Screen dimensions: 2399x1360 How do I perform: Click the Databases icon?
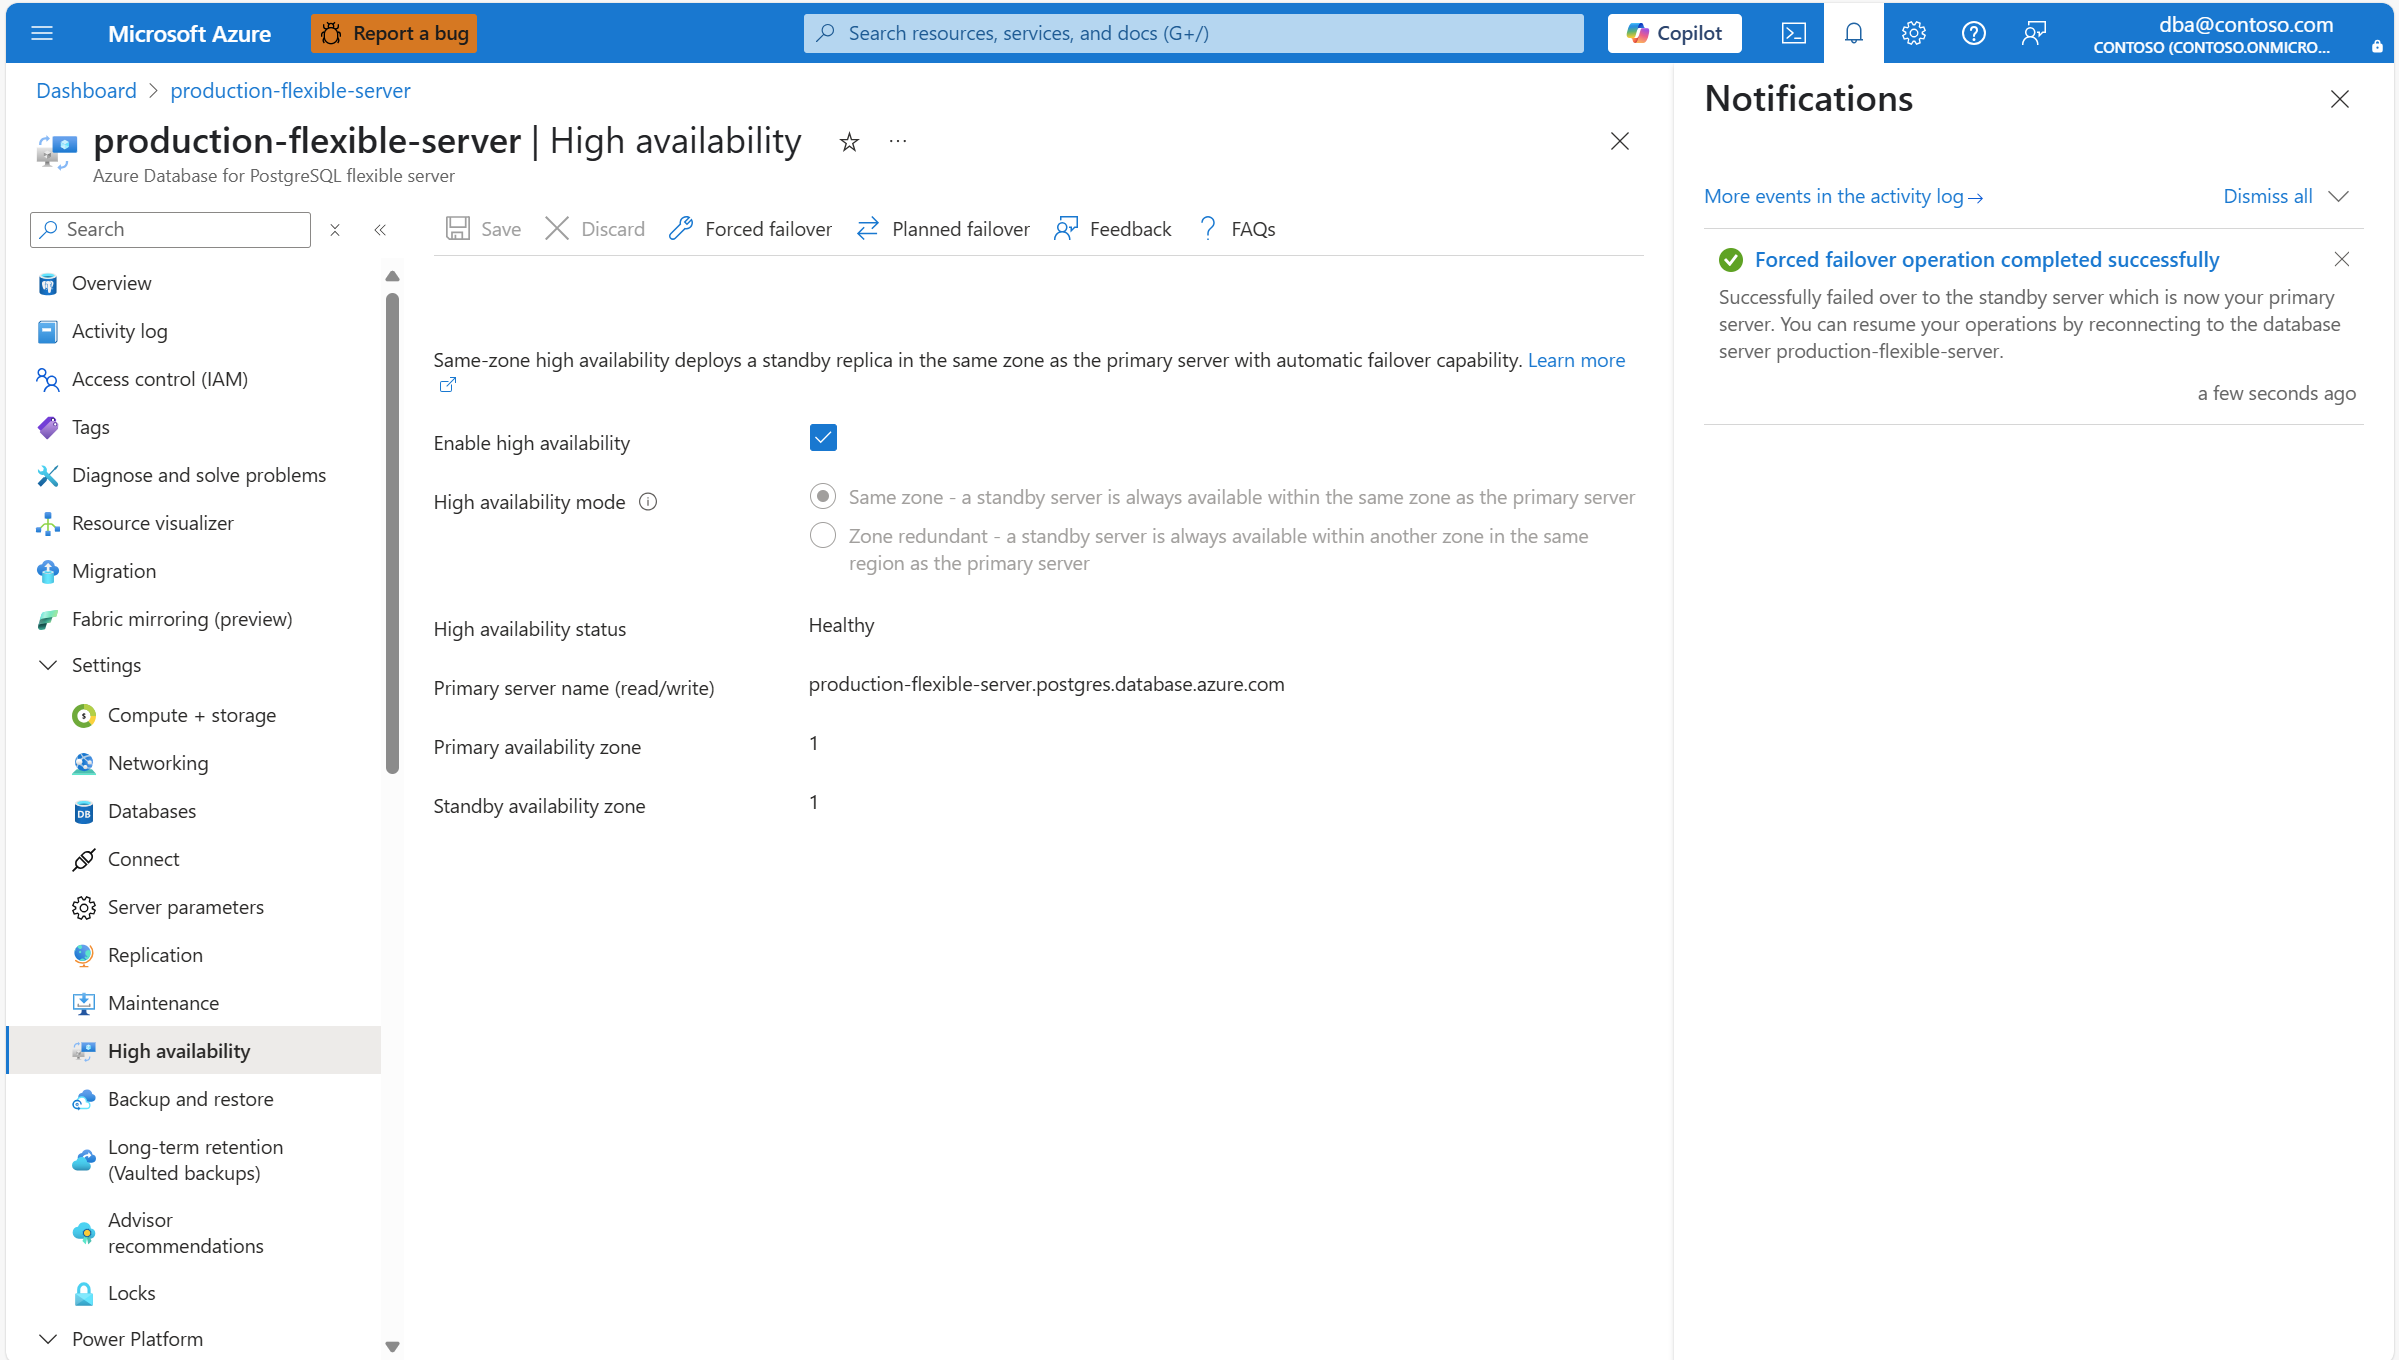[84, 811]
